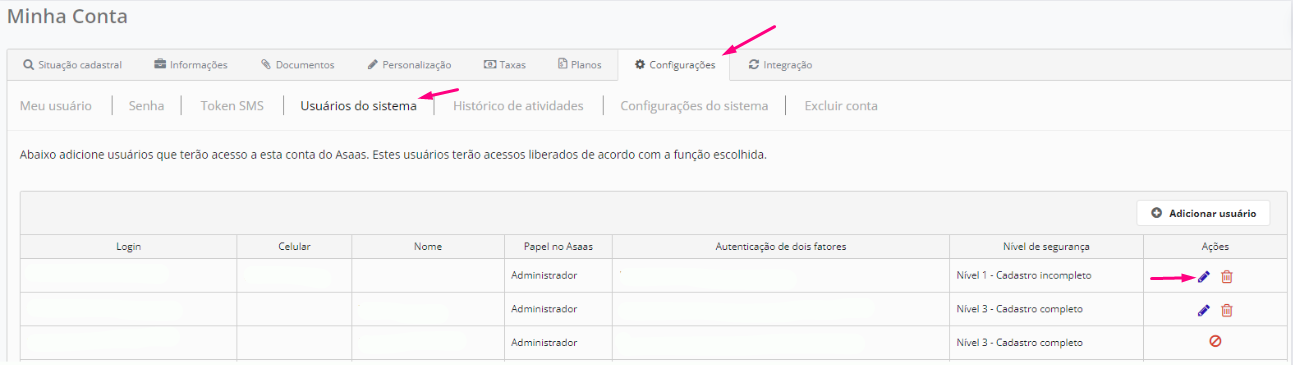The height and width of the screenshot is (365, 1293).
Task: Select the Taxas tab
Action: point(505,65)
